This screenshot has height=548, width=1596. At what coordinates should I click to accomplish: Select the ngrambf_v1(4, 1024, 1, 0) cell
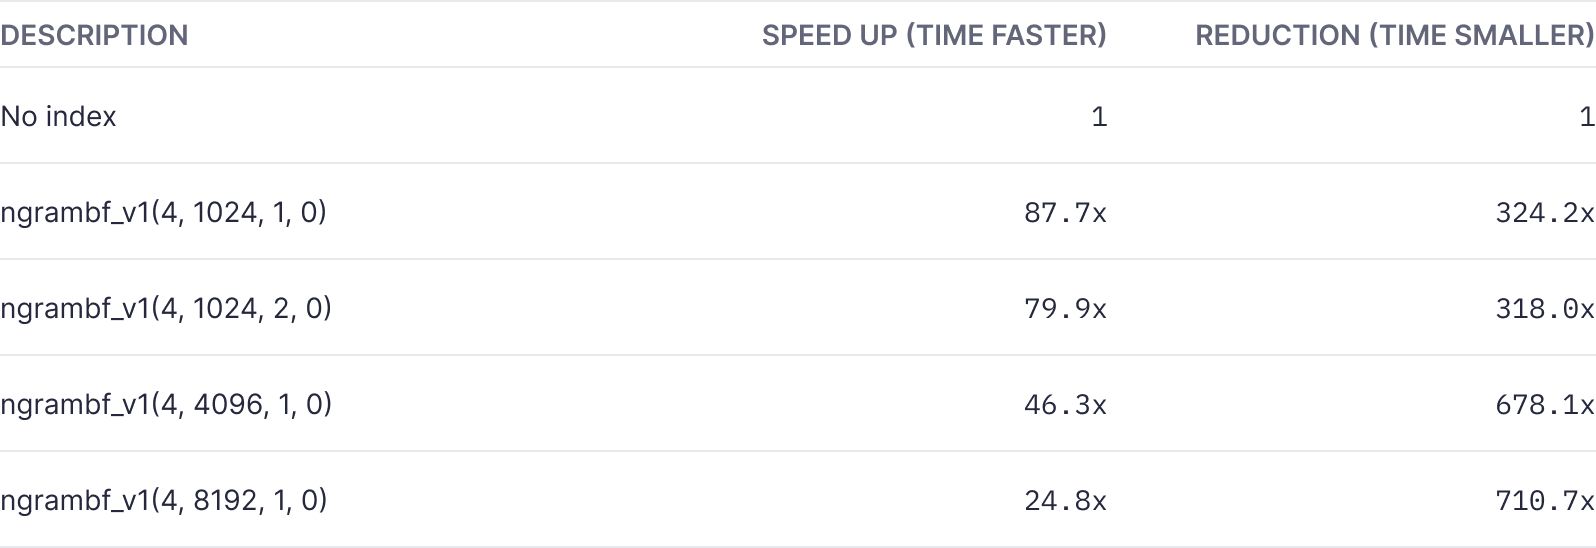click(x=164, y=212)
